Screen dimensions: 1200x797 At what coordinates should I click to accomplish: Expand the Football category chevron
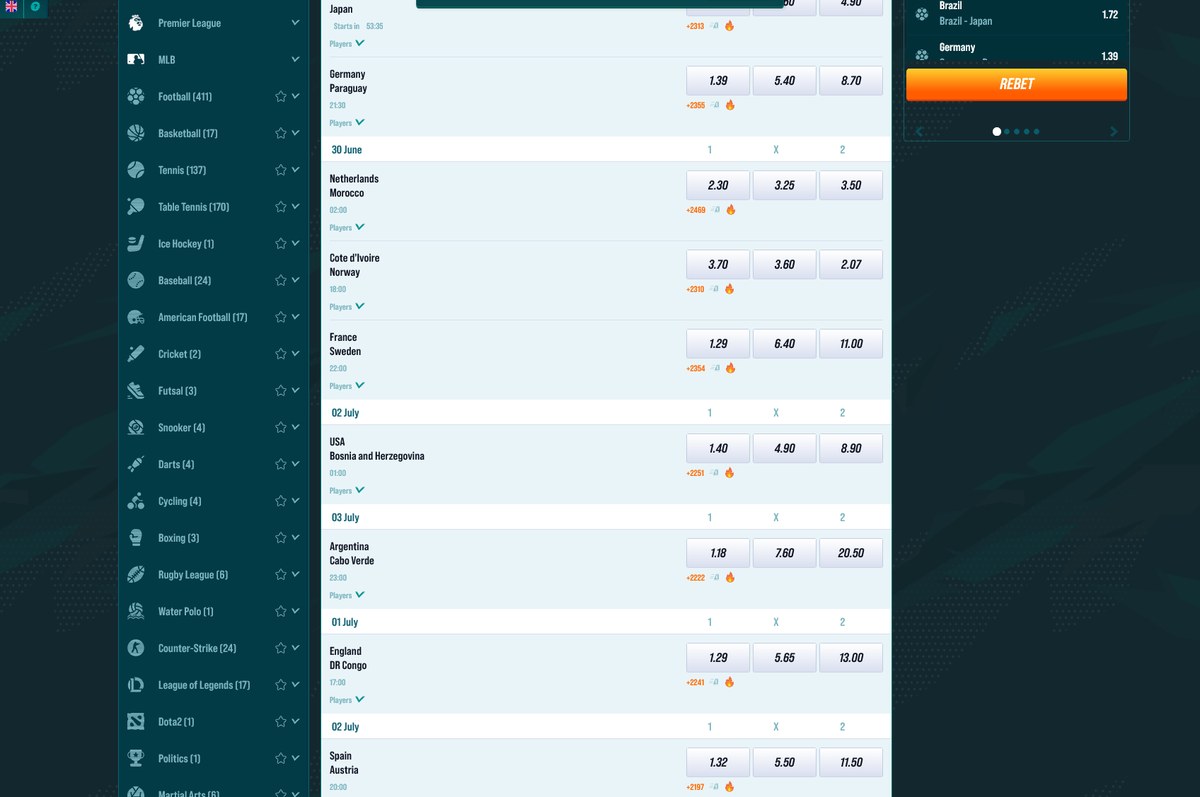point(295,96)
